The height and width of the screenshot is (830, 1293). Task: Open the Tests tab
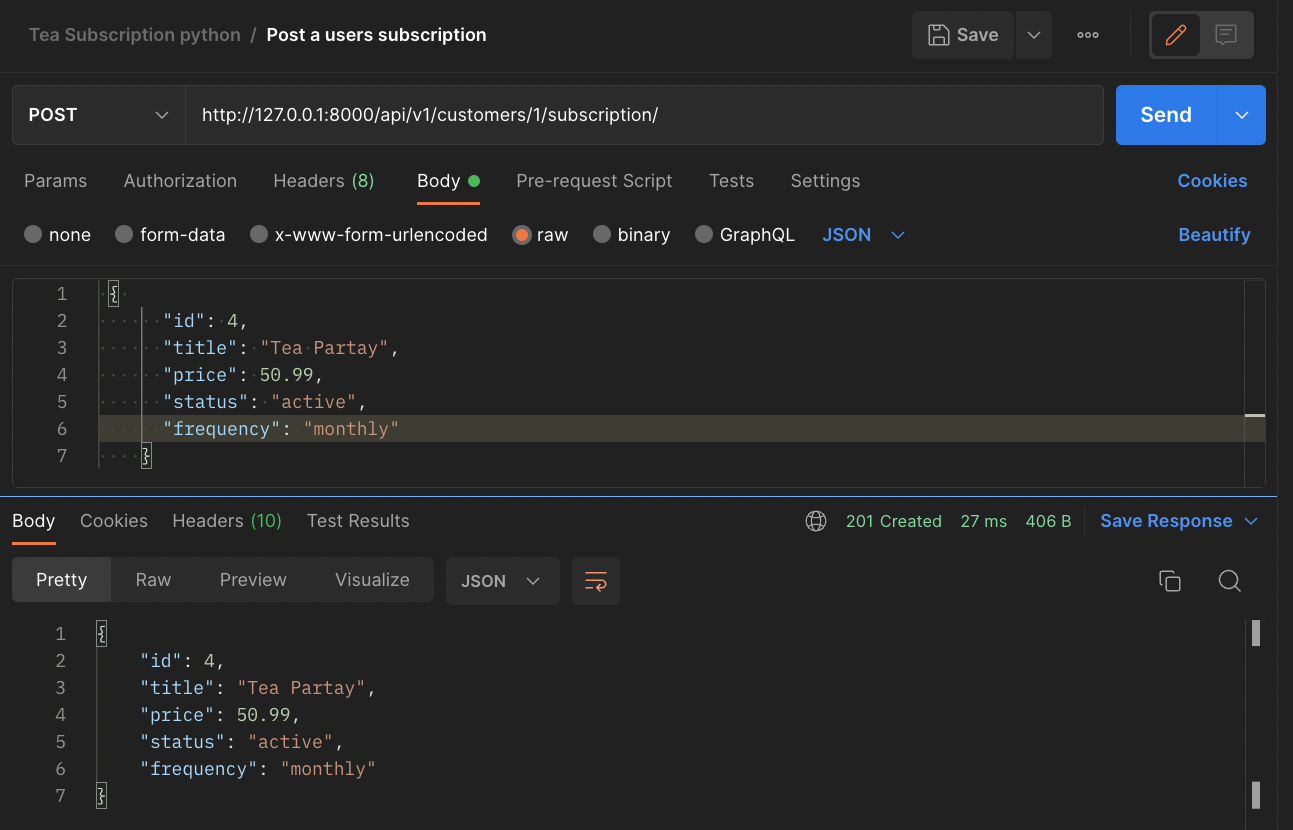(x=731, y=181)
